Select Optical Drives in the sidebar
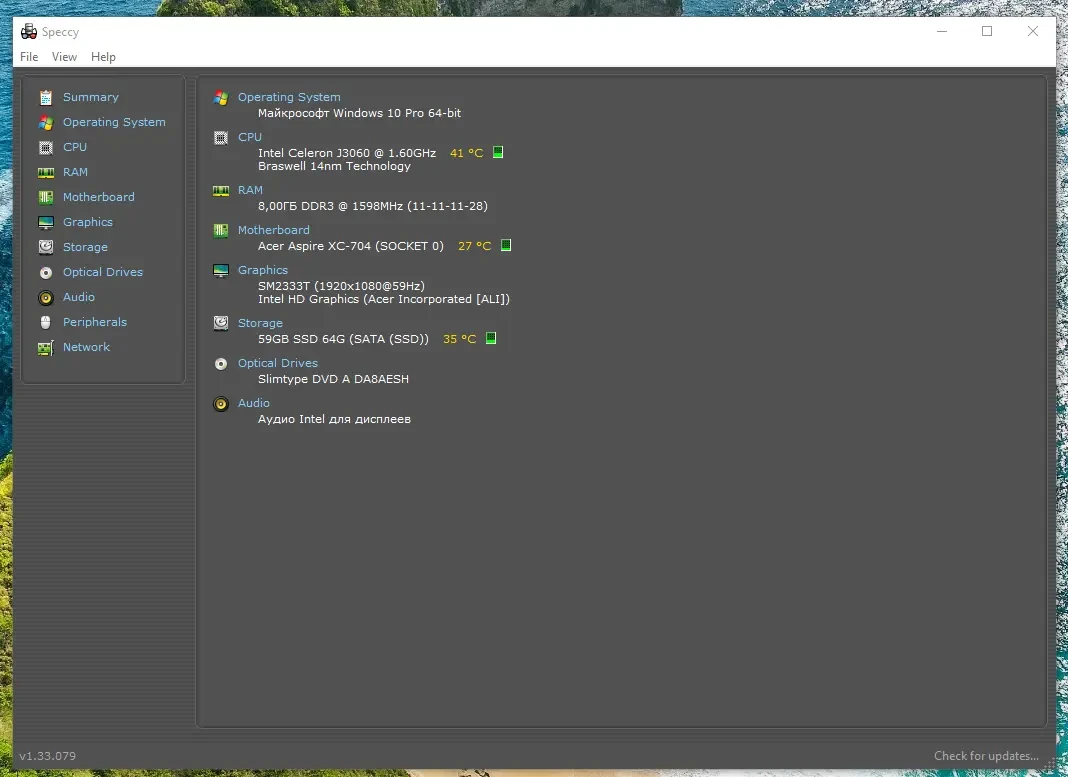1068x777 pixels. (x=103, y=272)
